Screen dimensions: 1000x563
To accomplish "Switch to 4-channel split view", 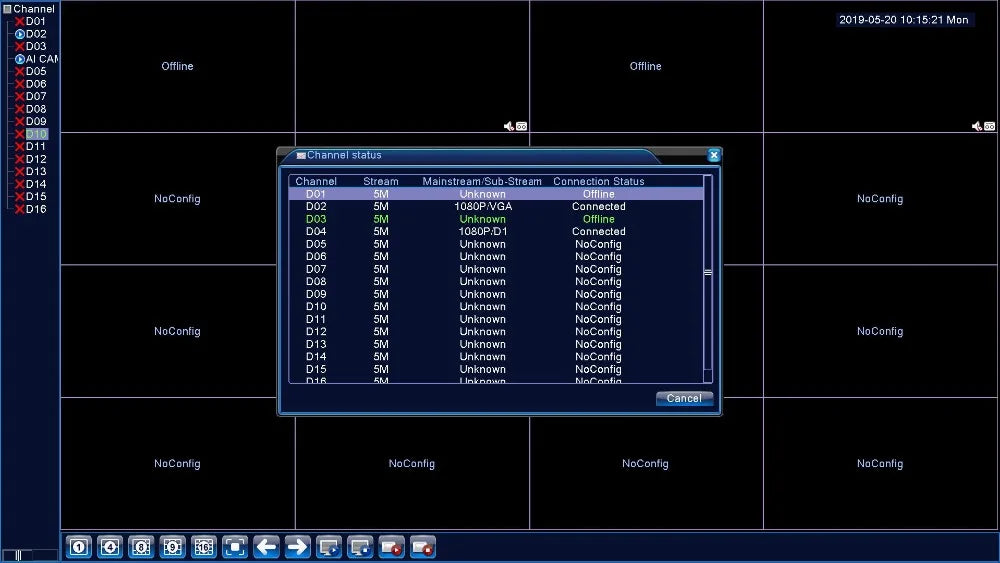I will [109, 547].
